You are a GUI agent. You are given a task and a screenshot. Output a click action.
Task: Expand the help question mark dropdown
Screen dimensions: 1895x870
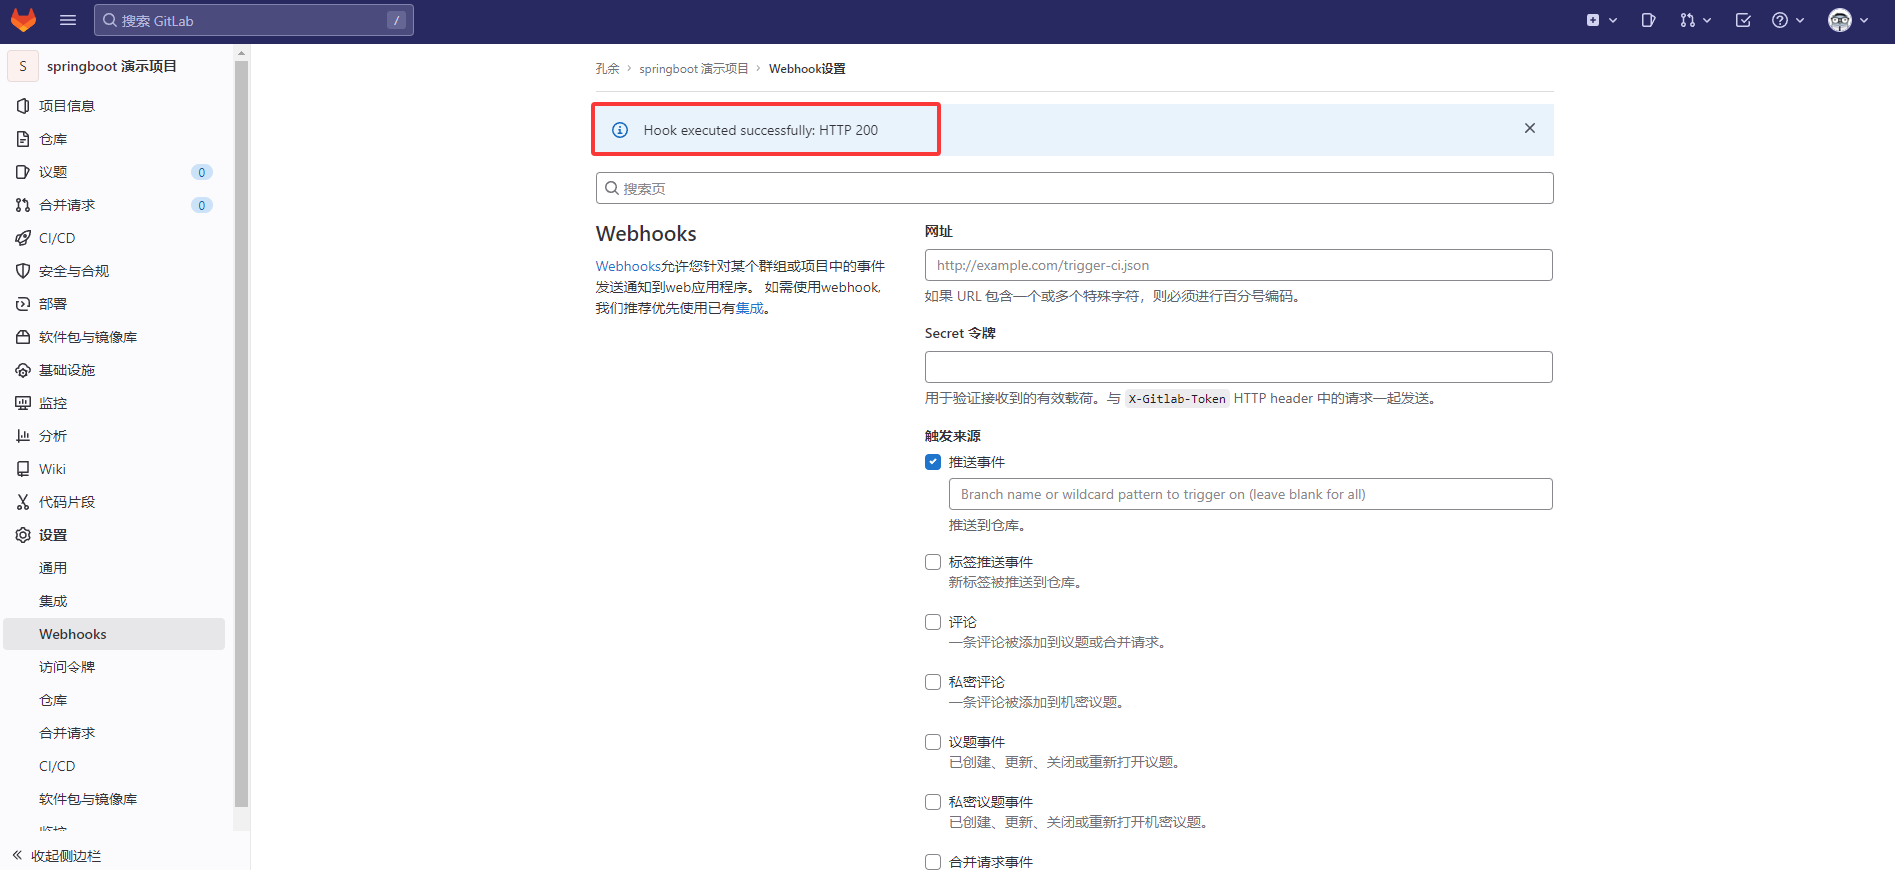pyautogui.click(x=1787, y=20)
